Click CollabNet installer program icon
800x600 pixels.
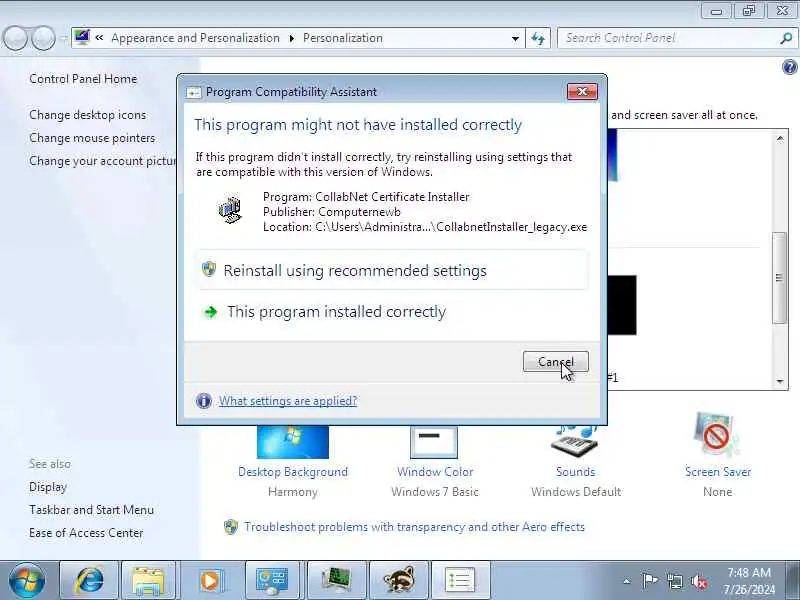tap(230, 210)
